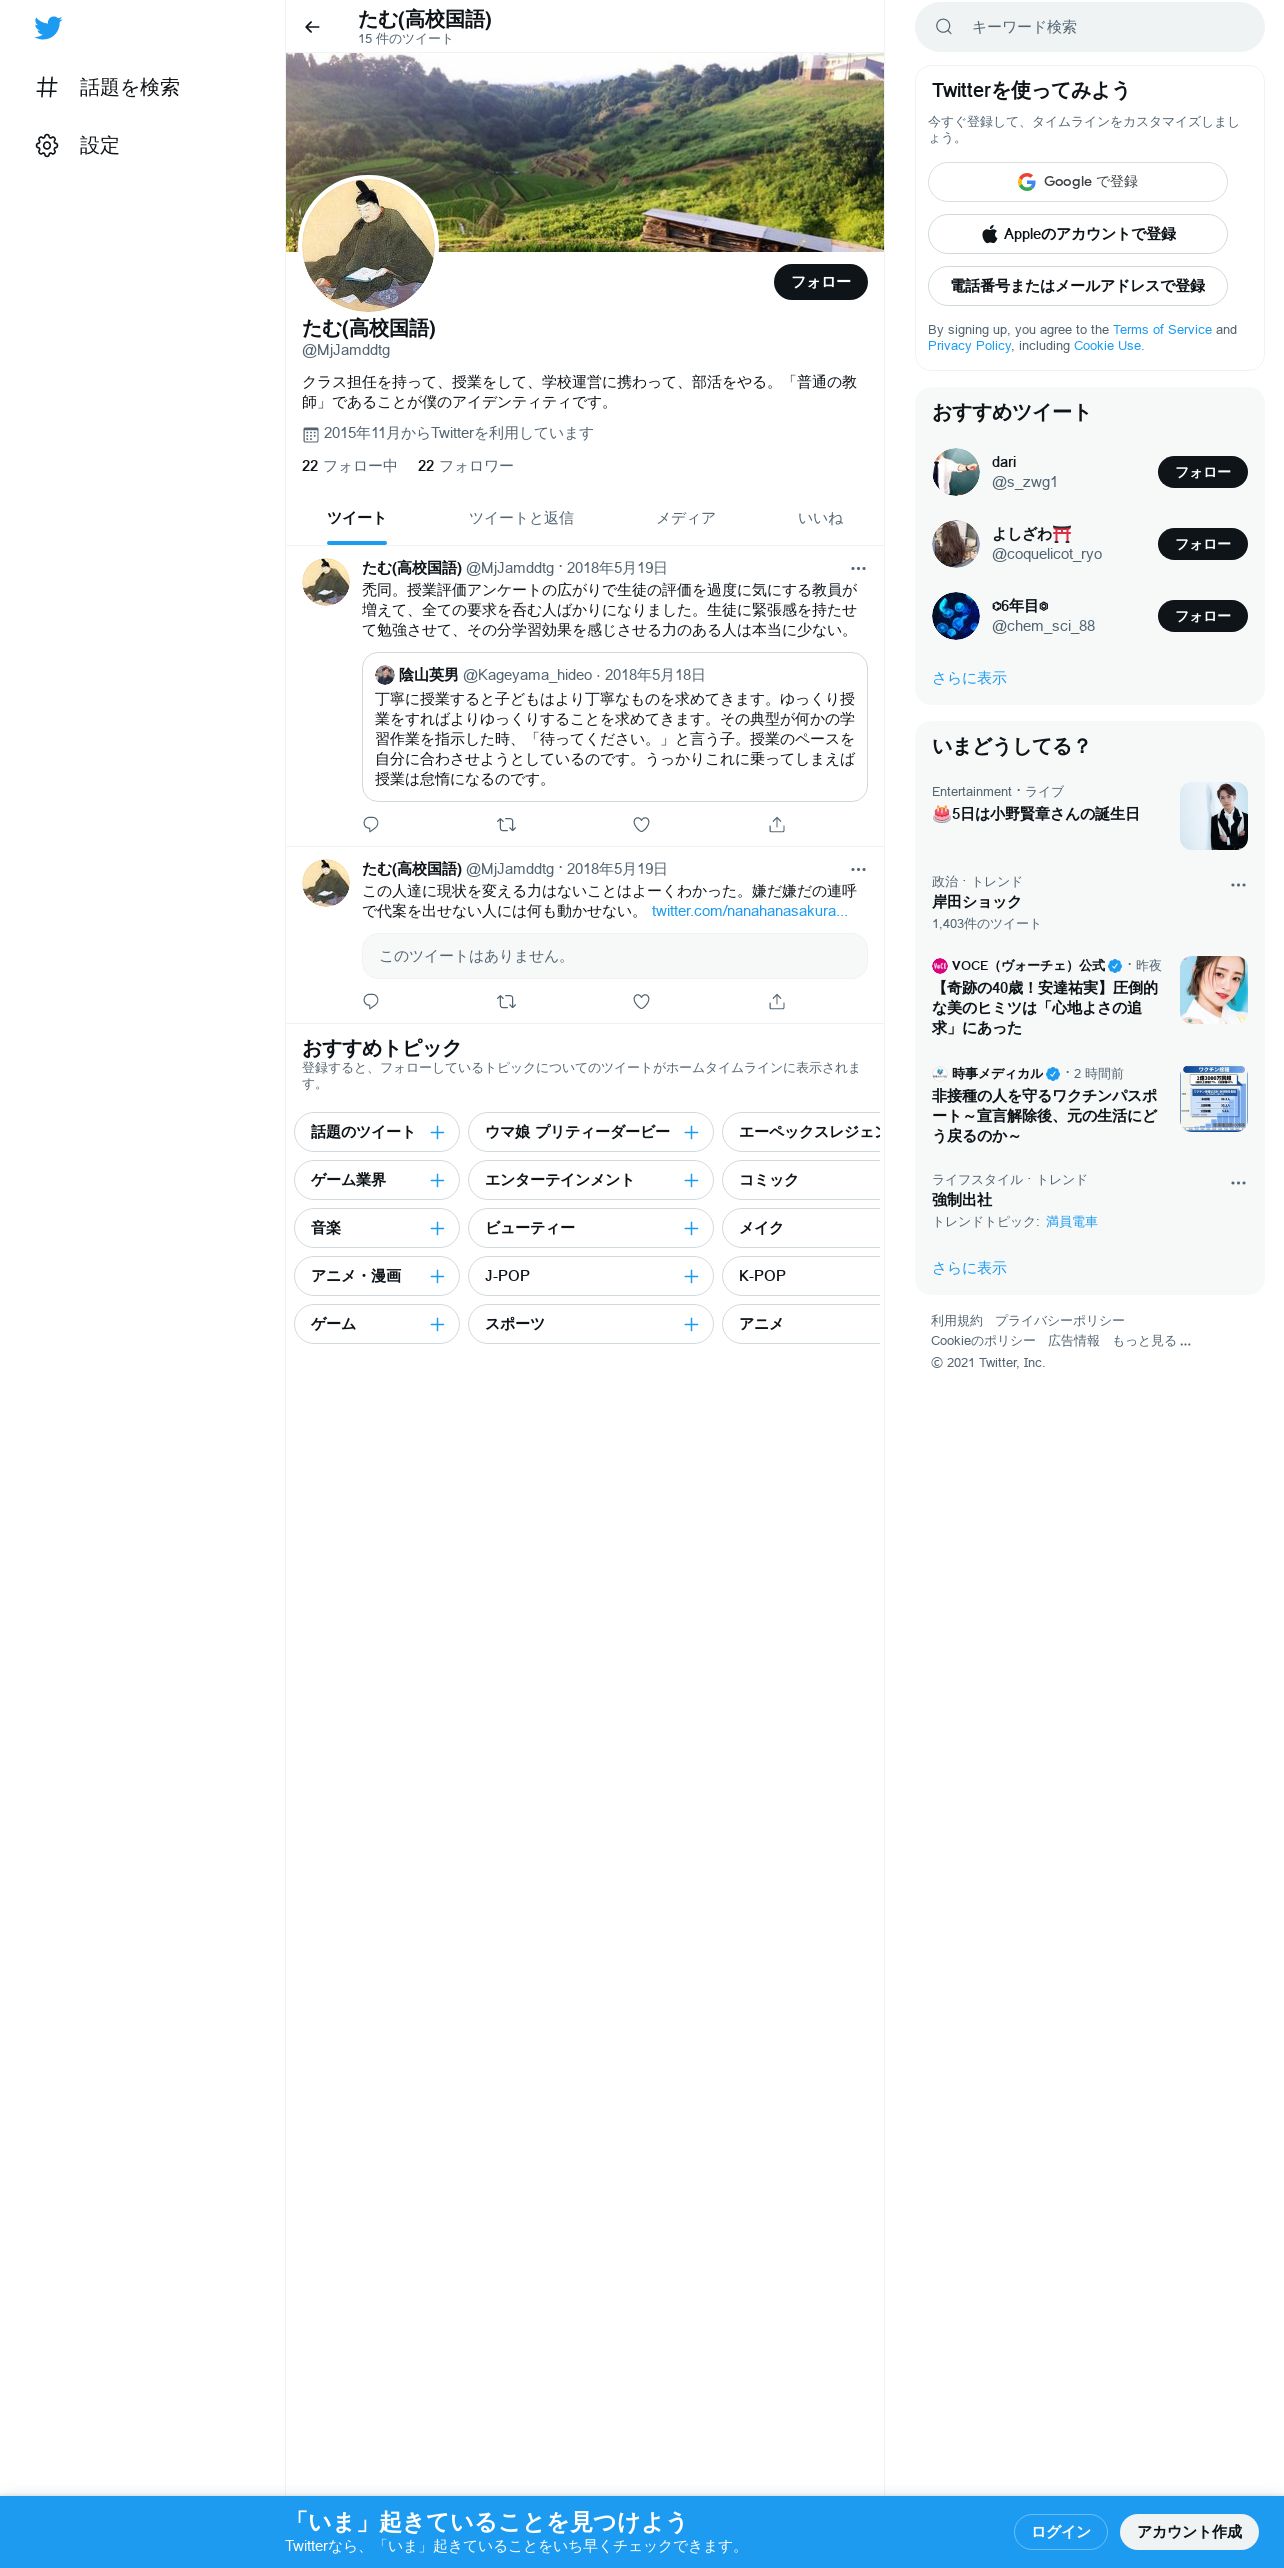
Task: Click the キーワード検索 search field
Action: (1090, 27)
